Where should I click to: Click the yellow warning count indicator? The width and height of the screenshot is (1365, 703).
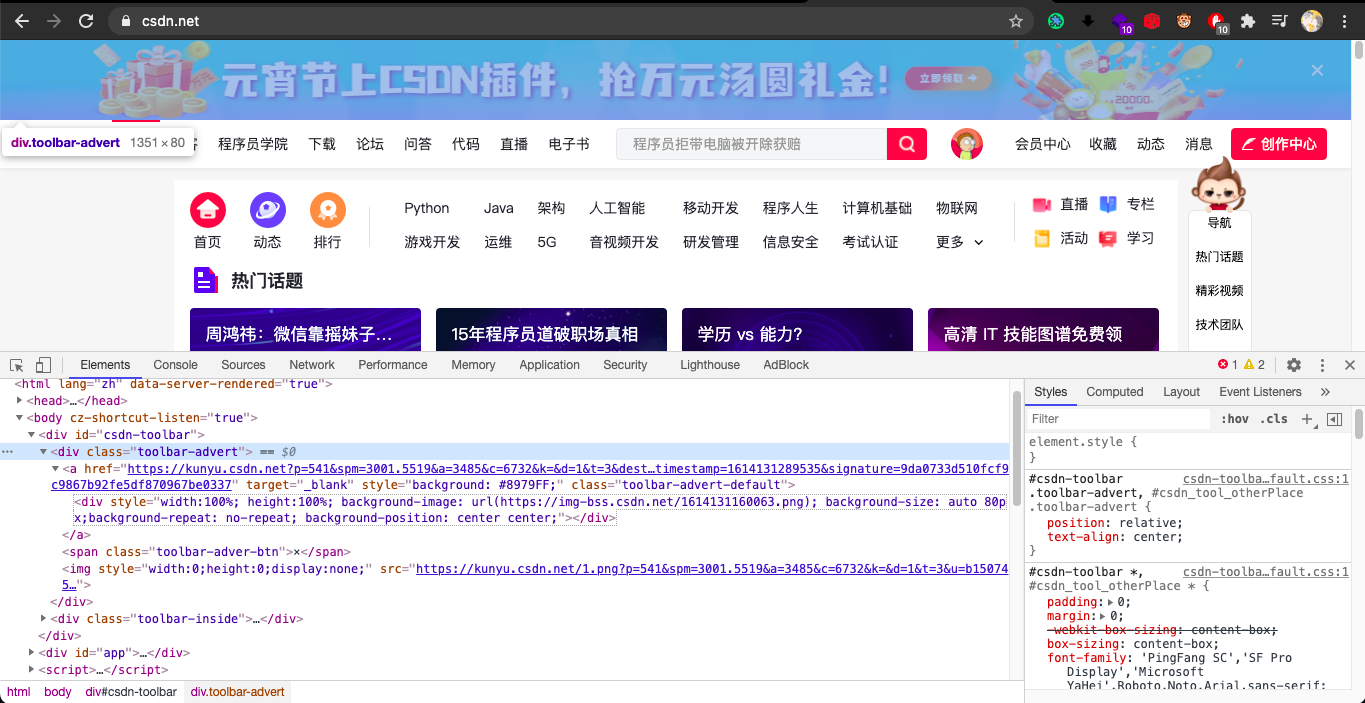(x=1255, y=365)
